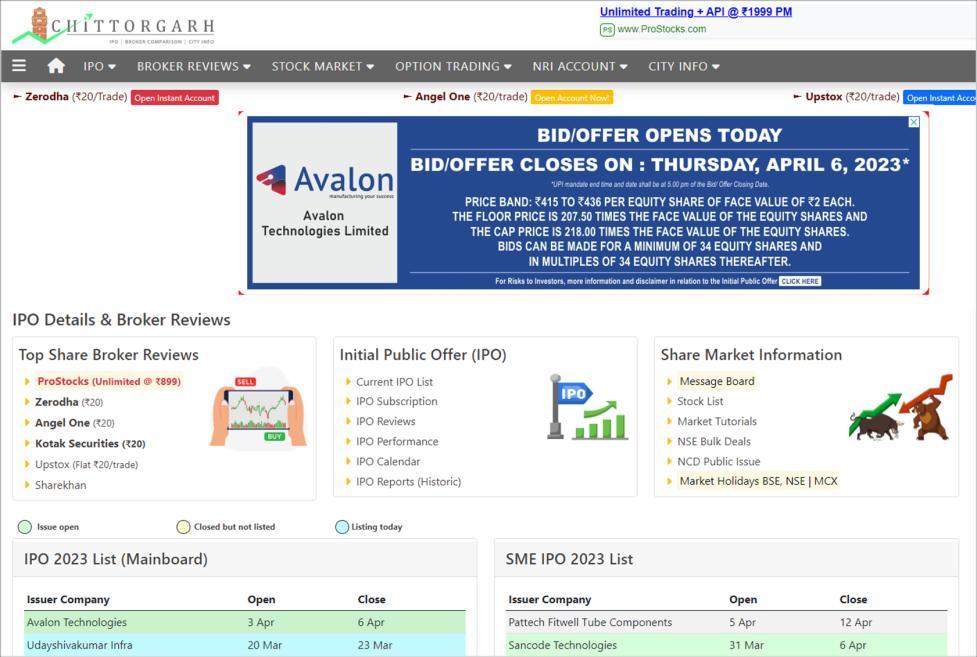
Task: Open Market Tutorials link
Action: (x=717, y=421)
